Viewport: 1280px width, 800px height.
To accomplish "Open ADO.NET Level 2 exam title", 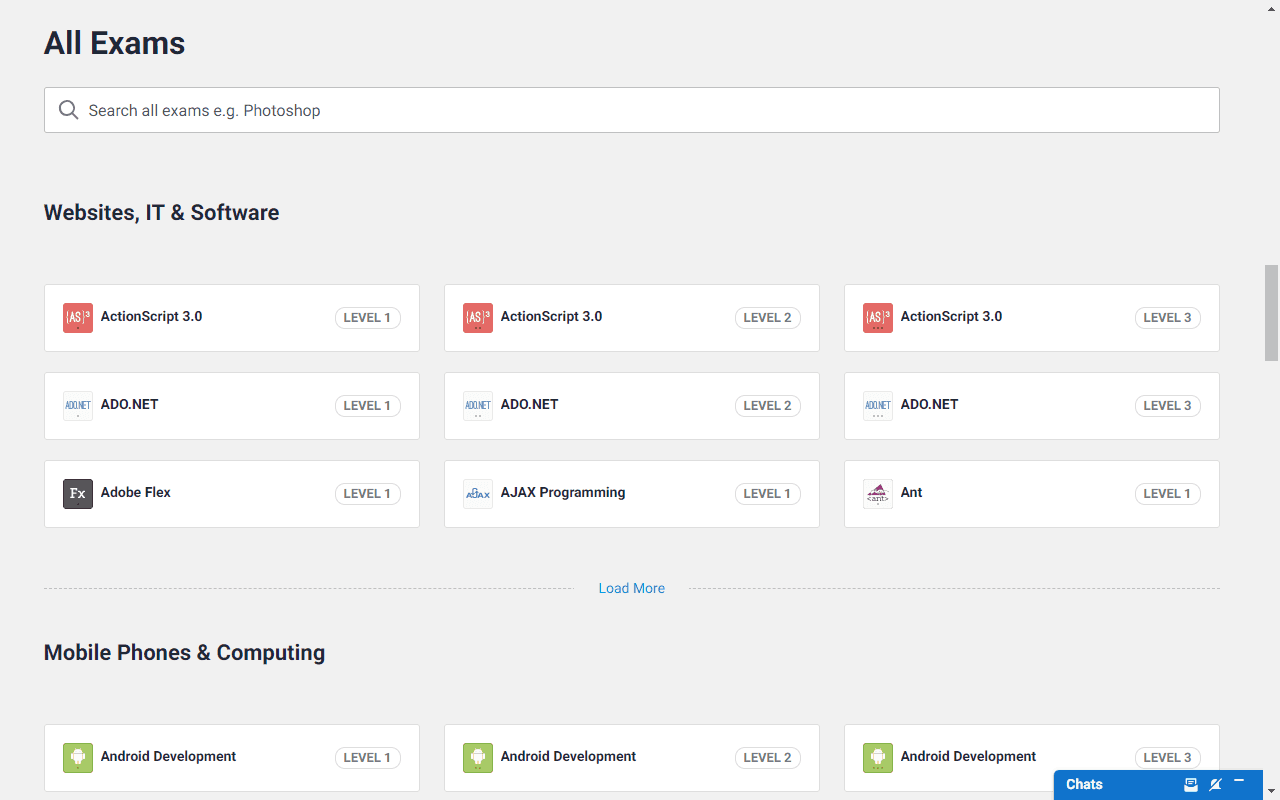I will (x=529, y=404).
